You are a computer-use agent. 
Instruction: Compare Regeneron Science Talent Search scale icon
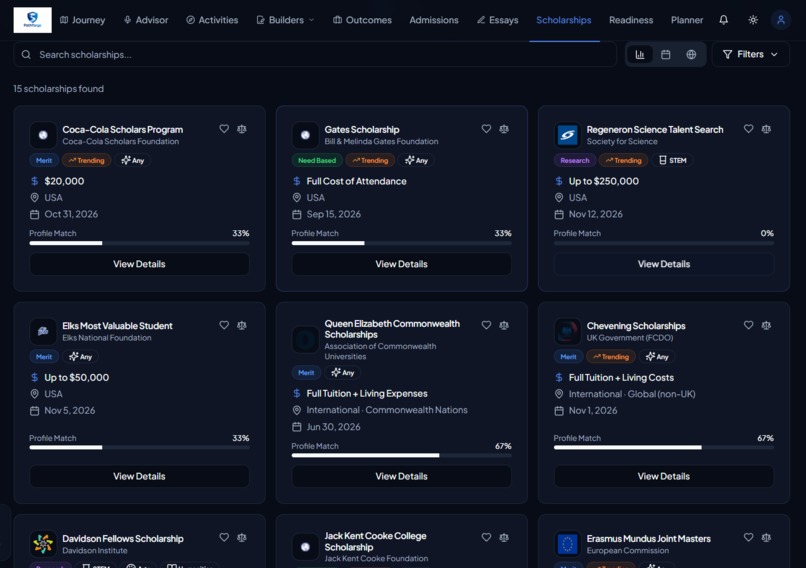pyautogui.click(x=766, y=129)
